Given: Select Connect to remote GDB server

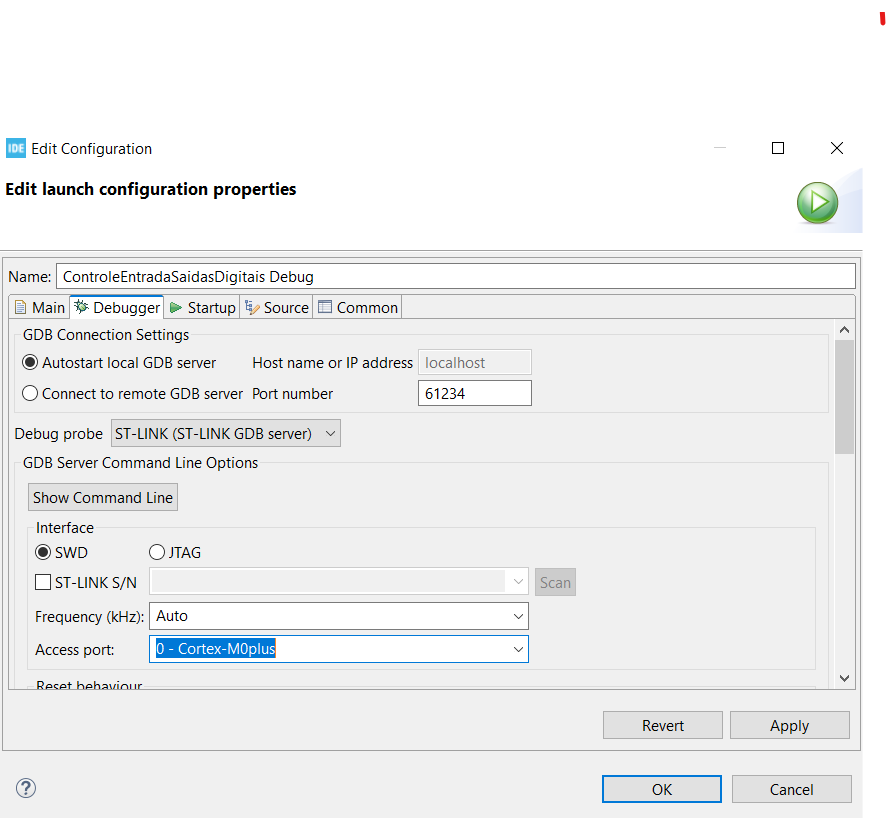Looking at the screenshot, I should pyautogui.click(x=31, y=394).
